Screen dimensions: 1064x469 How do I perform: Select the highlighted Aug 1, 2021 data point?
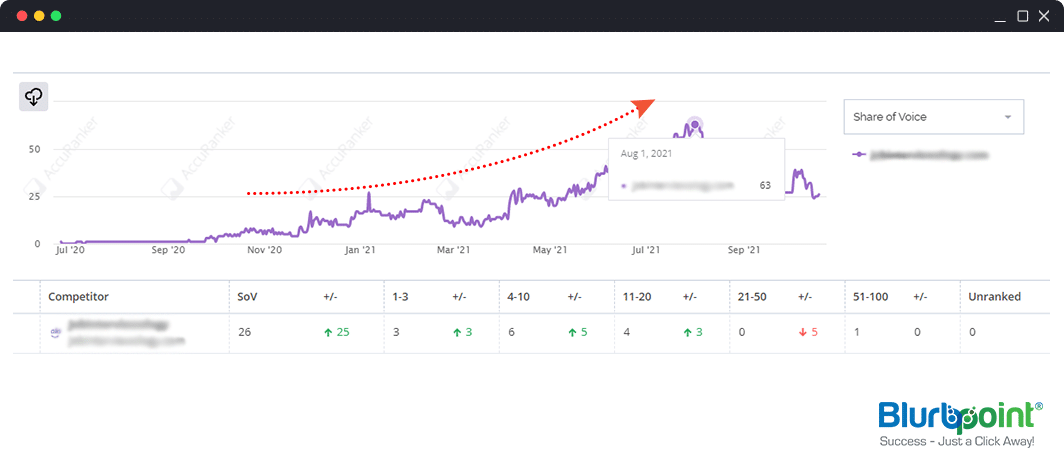click(x=695, y=124)
